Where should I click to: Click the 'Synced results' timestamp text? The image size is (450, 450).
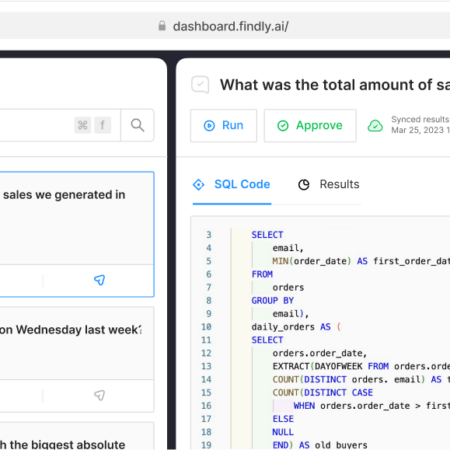coord(420,125)
